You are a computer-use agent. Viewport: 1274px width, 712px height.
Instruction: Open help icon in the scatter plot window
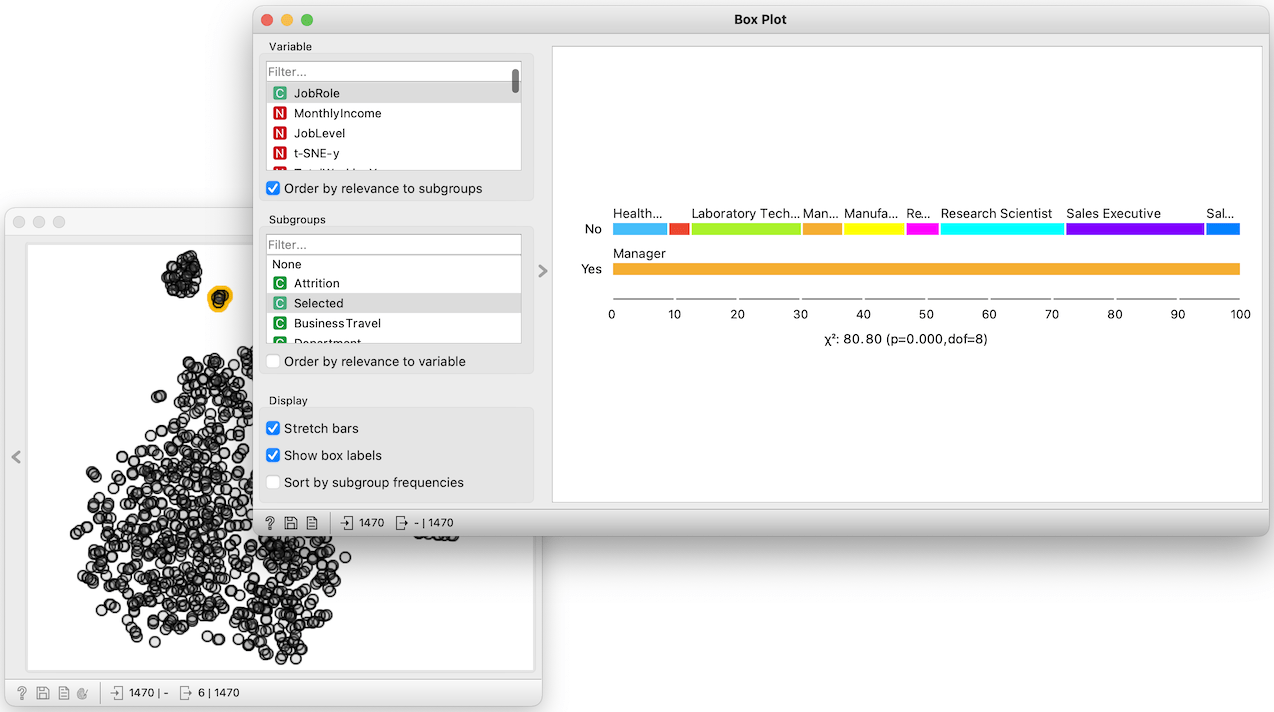tap(22, 692)
